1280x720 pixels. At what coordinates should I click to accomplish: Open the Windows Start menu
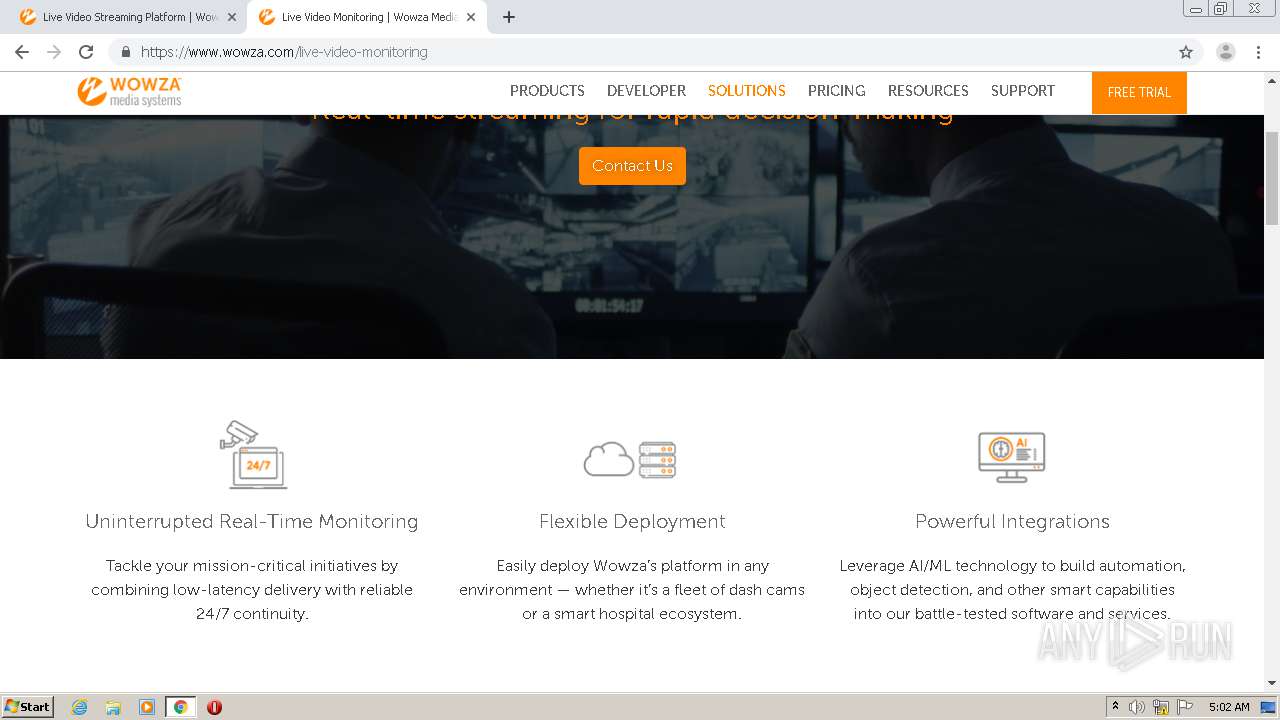pos(28,706)
